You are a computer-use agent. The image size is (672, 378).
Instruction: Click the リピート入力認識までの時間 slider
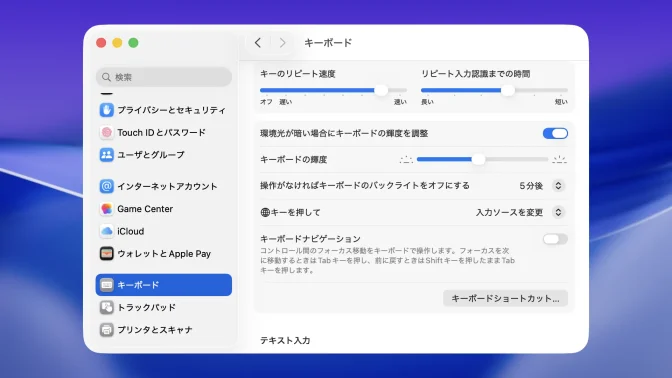coord(494,90)
